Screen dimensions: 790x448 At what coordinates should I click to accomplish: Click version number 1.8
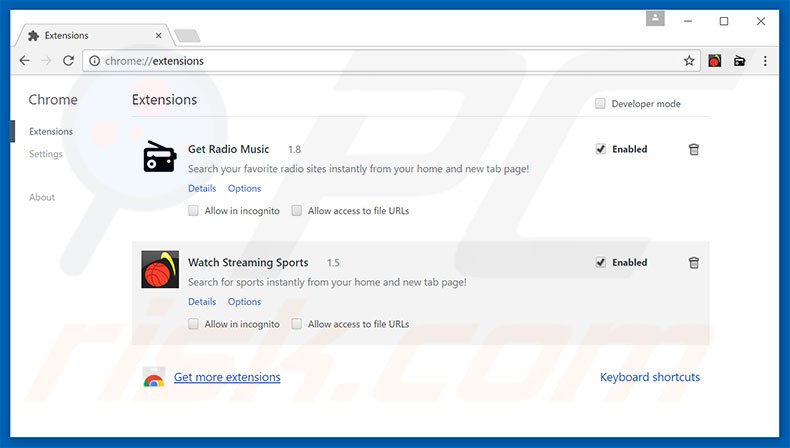coord(294,150)
